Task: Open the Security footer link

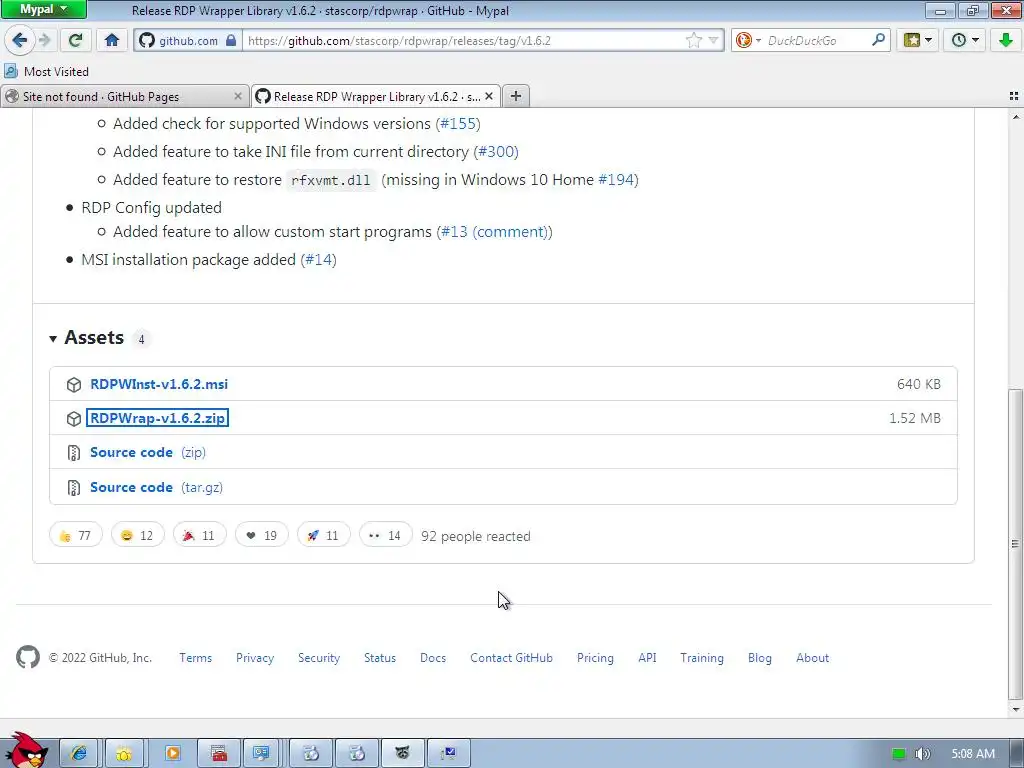Action: [319, 658]
